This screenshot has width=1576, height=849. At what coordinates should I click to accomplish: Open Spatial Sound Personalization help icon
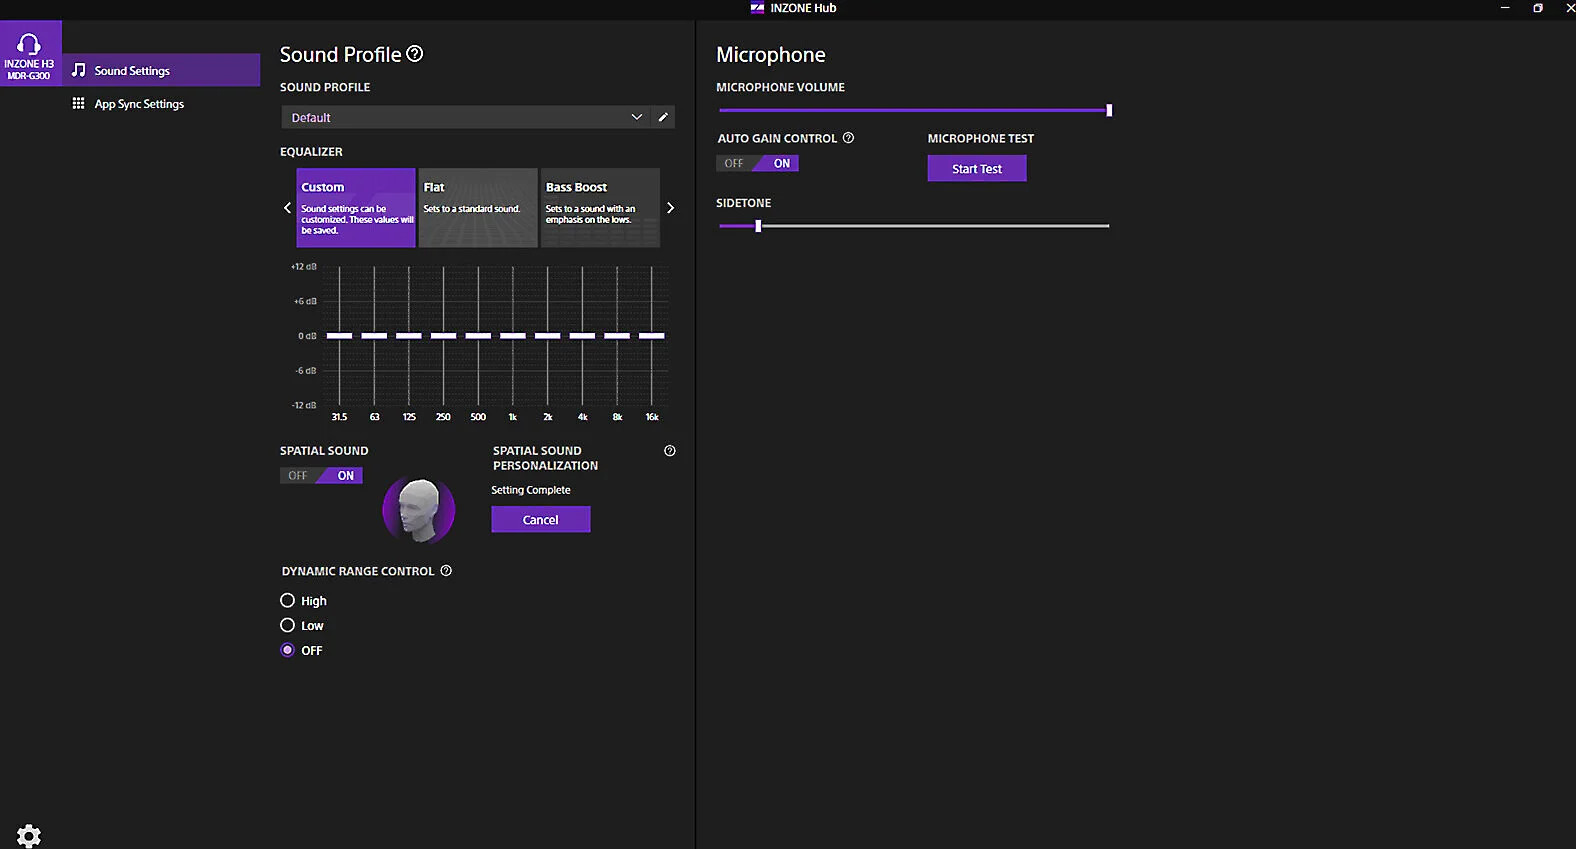670,451
